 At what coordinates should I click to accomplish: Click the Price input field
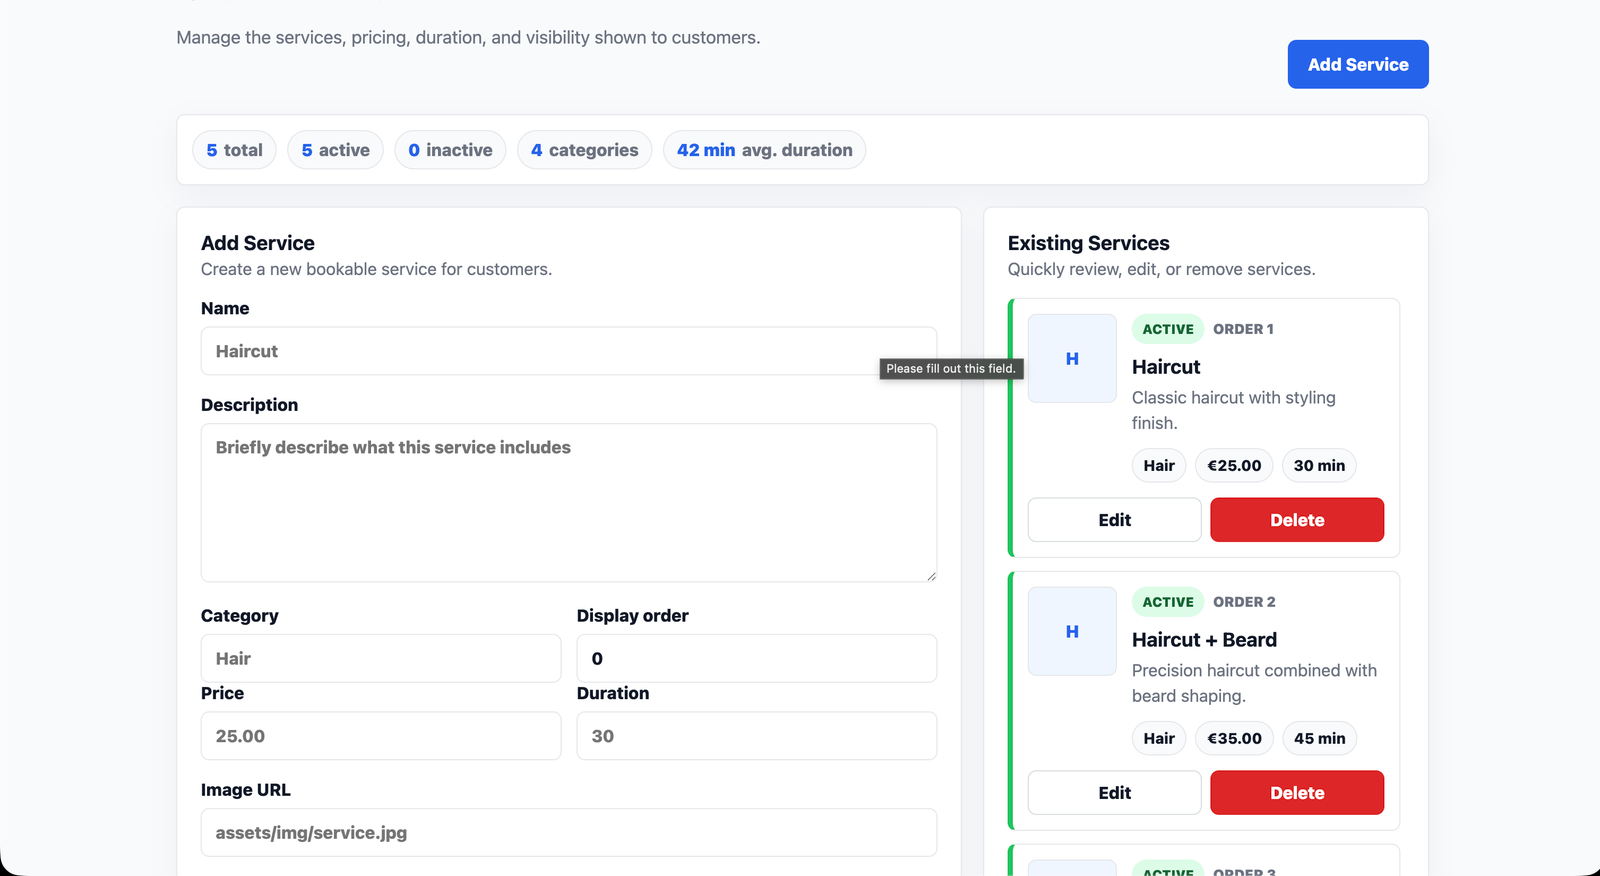(380, 736)
